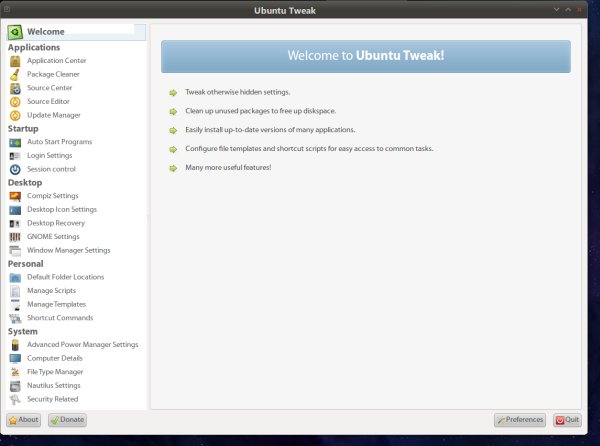600x446 pixels.
Task: Click the Applications category header
Action: click(x=34, y=47)
